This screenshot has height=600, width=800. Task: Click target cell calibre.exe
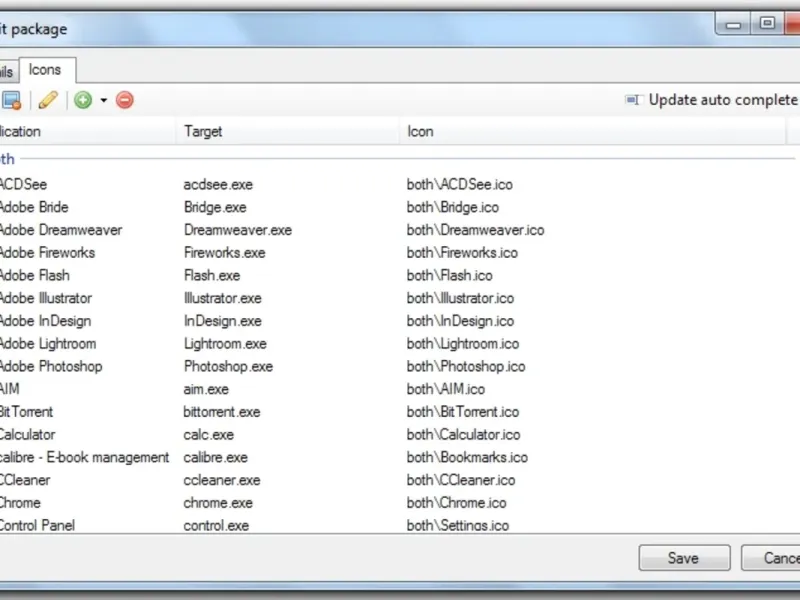click(216, 457)
